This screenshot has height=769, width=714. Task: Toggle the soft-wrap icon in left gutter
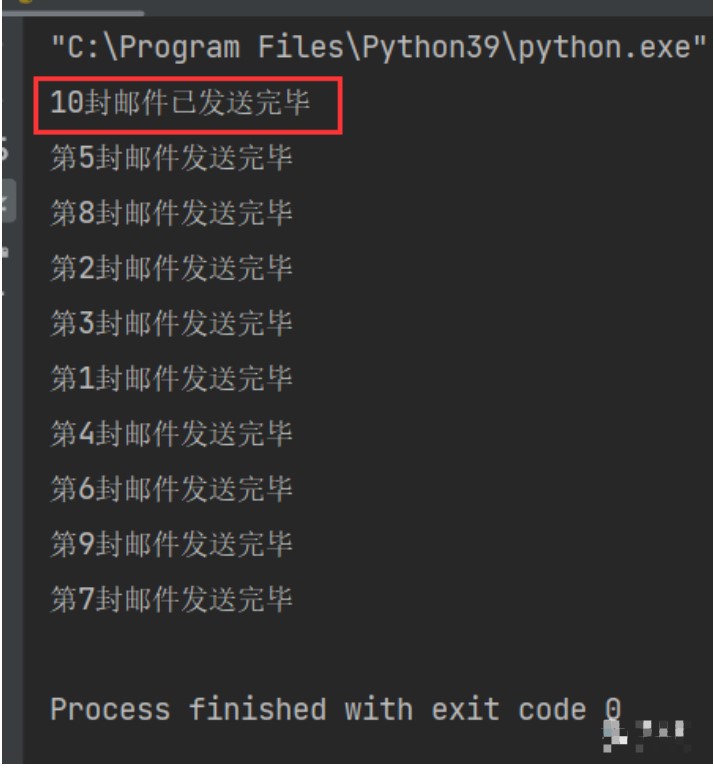point(5,150)
